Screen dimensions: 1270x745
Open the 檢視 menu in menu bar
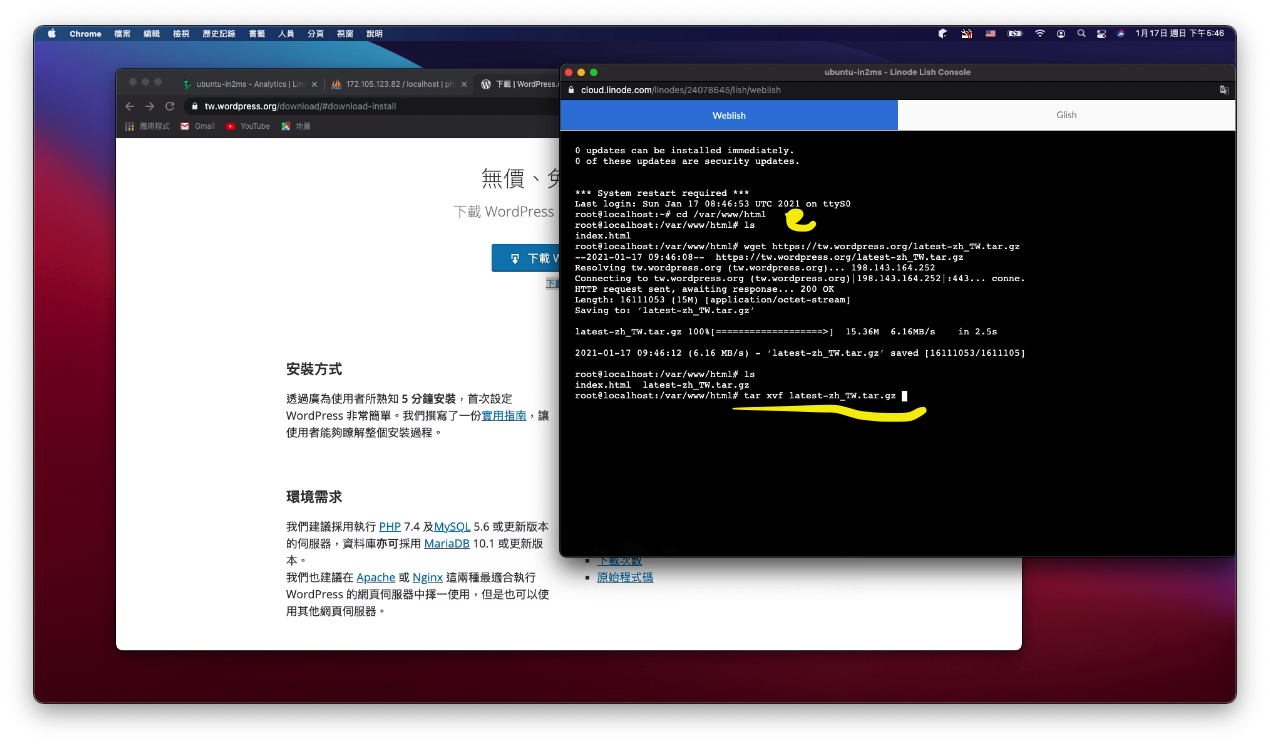tap(181, 33)
